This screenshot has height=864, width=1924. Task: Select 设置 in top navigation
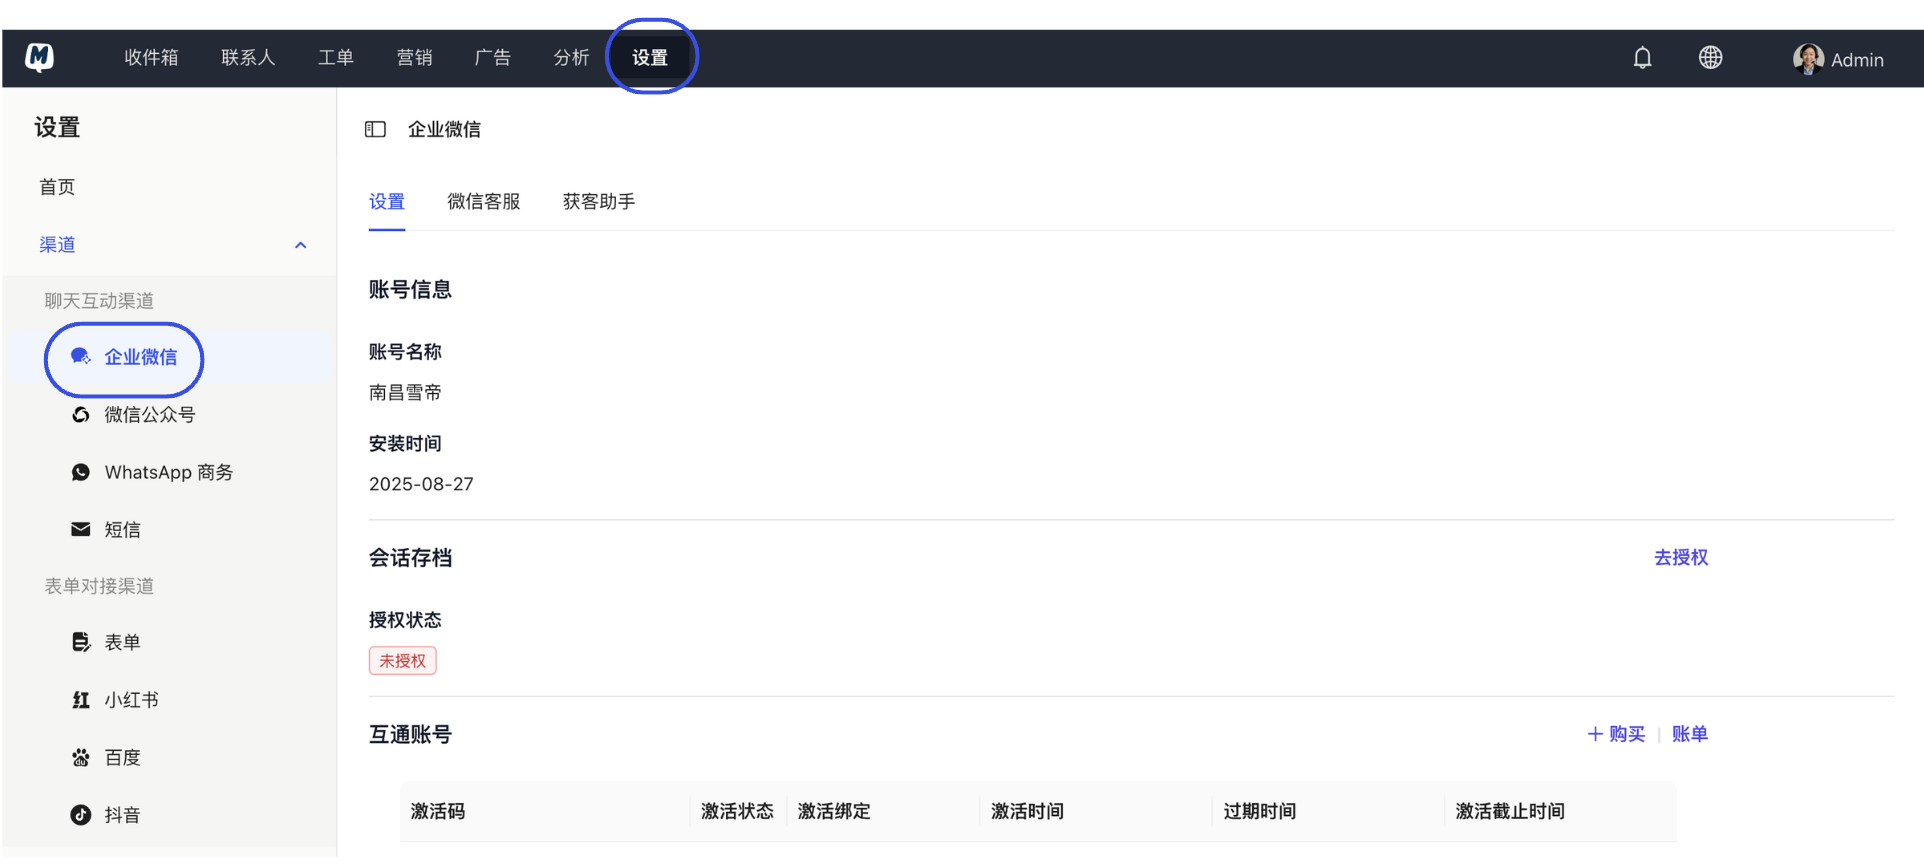click(x=650, y=58)
